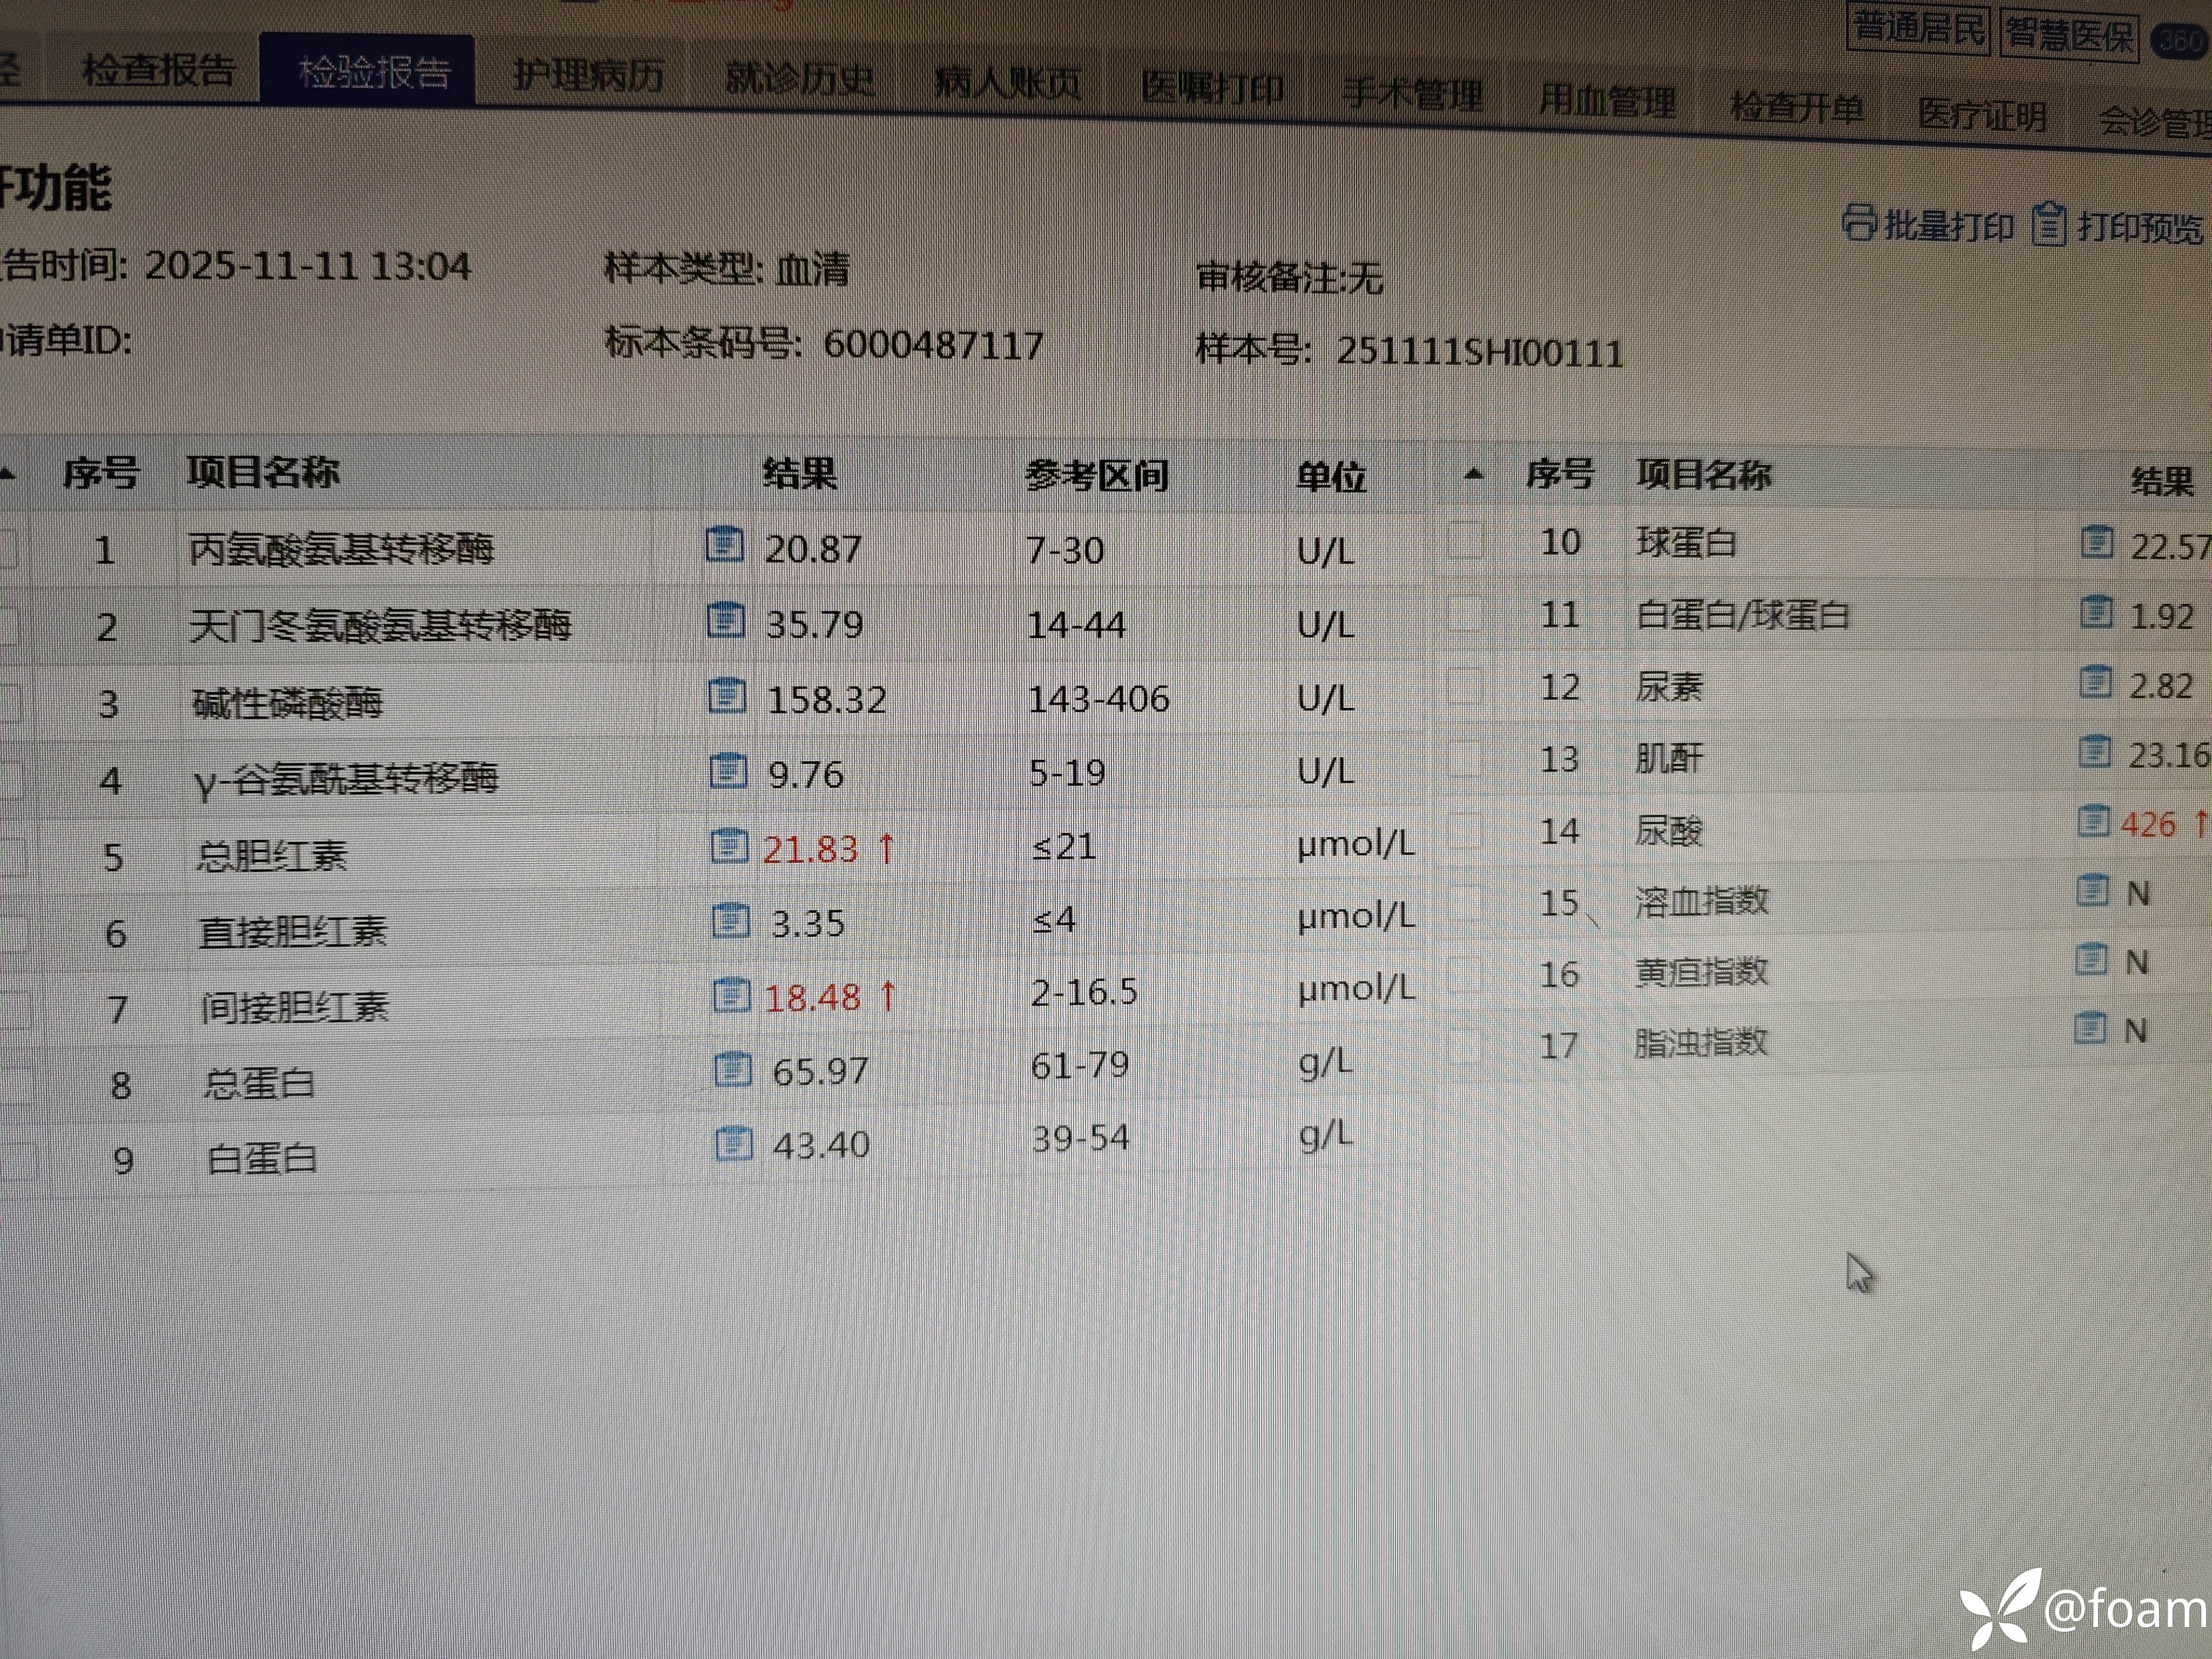Click detail icon beside 溶血指数 result N
The width and height of the screenshot is (2212, 1659).
point(2092,890)
